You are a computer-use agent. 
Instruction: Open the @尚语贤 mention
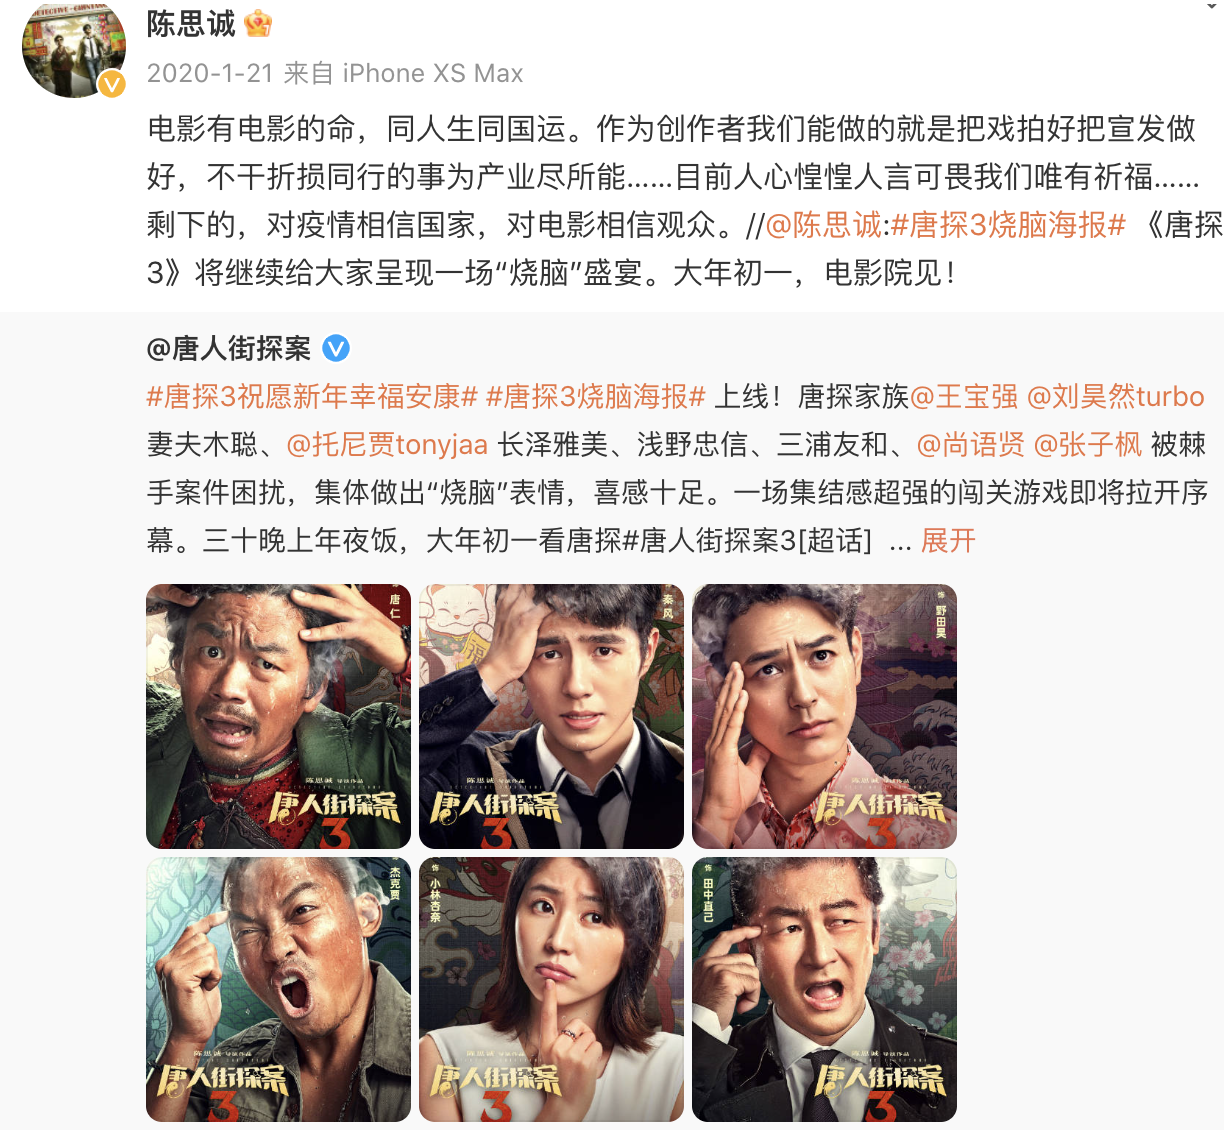point(971,445)
